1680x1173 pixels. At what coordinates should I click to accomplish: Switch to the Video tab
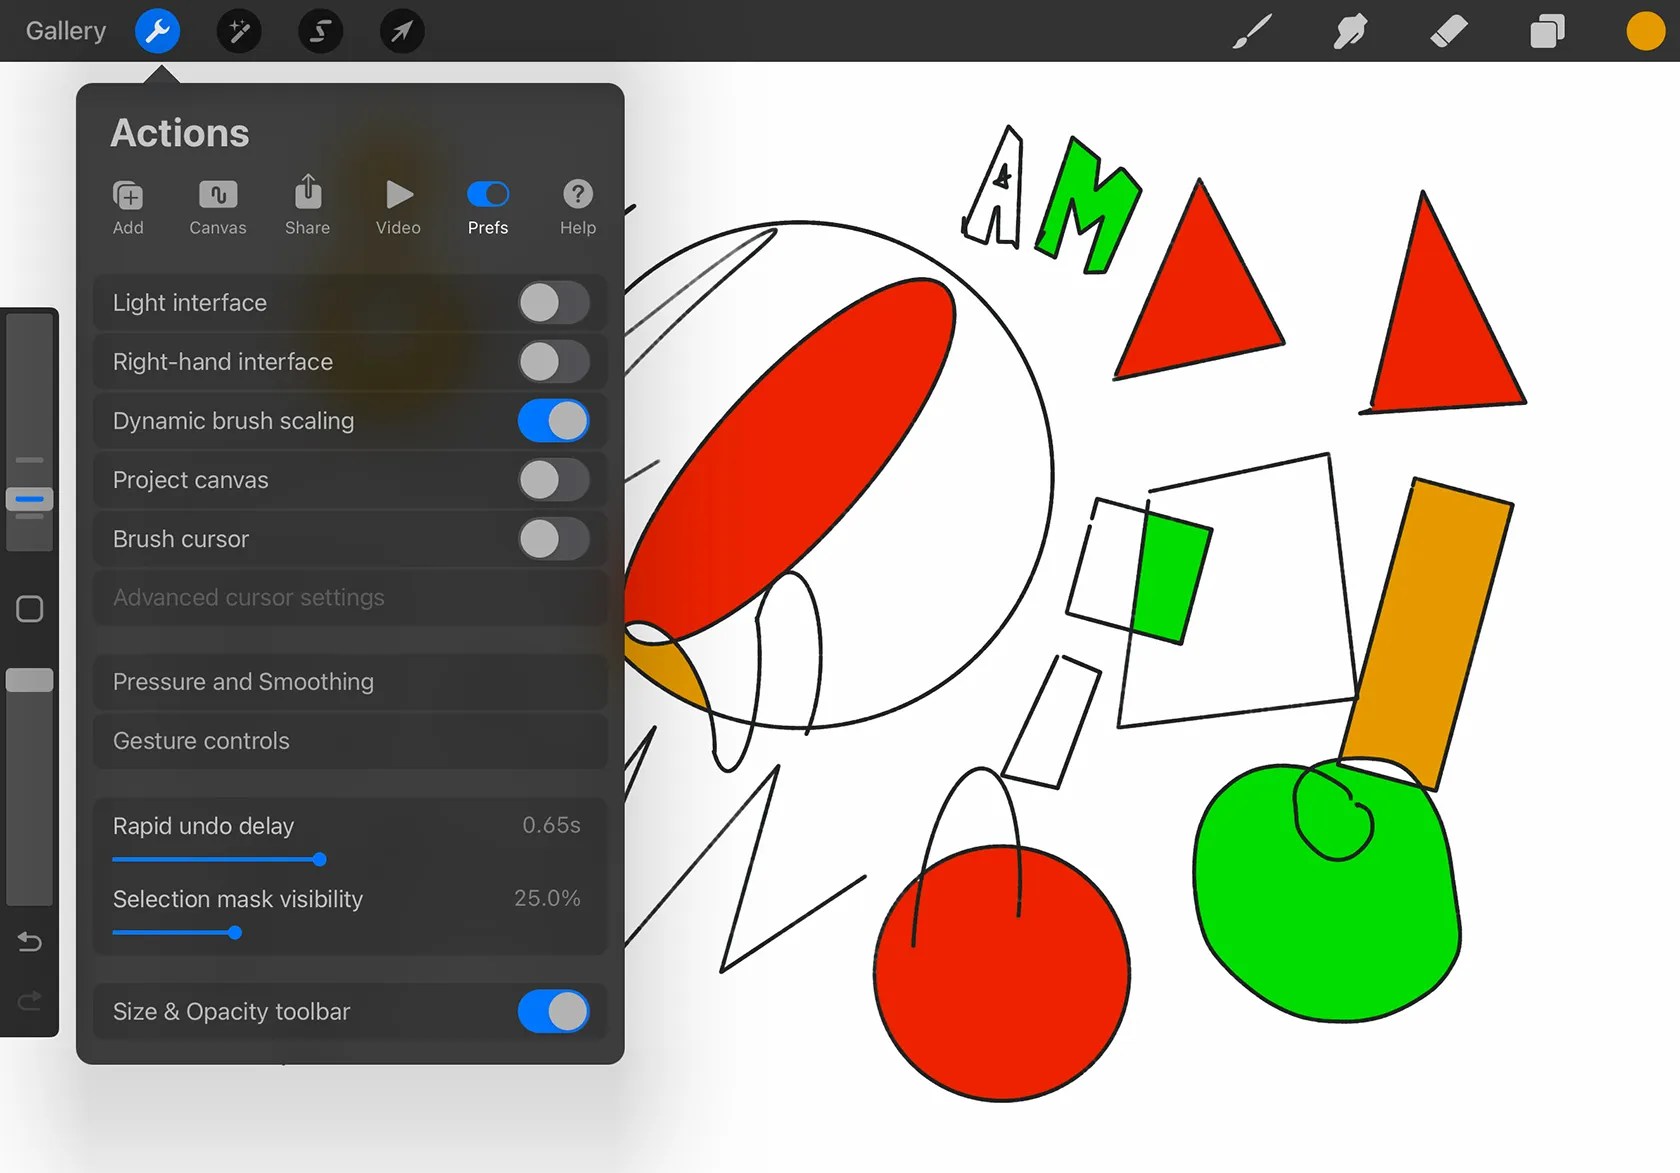click(397, 207)
